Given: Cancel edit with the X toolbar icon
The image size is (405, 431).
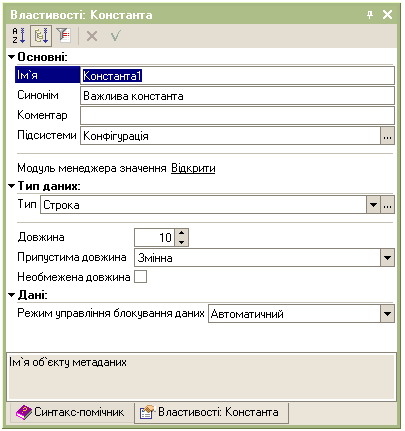Looking at the screenshot, I should click(x=92, y=36).
